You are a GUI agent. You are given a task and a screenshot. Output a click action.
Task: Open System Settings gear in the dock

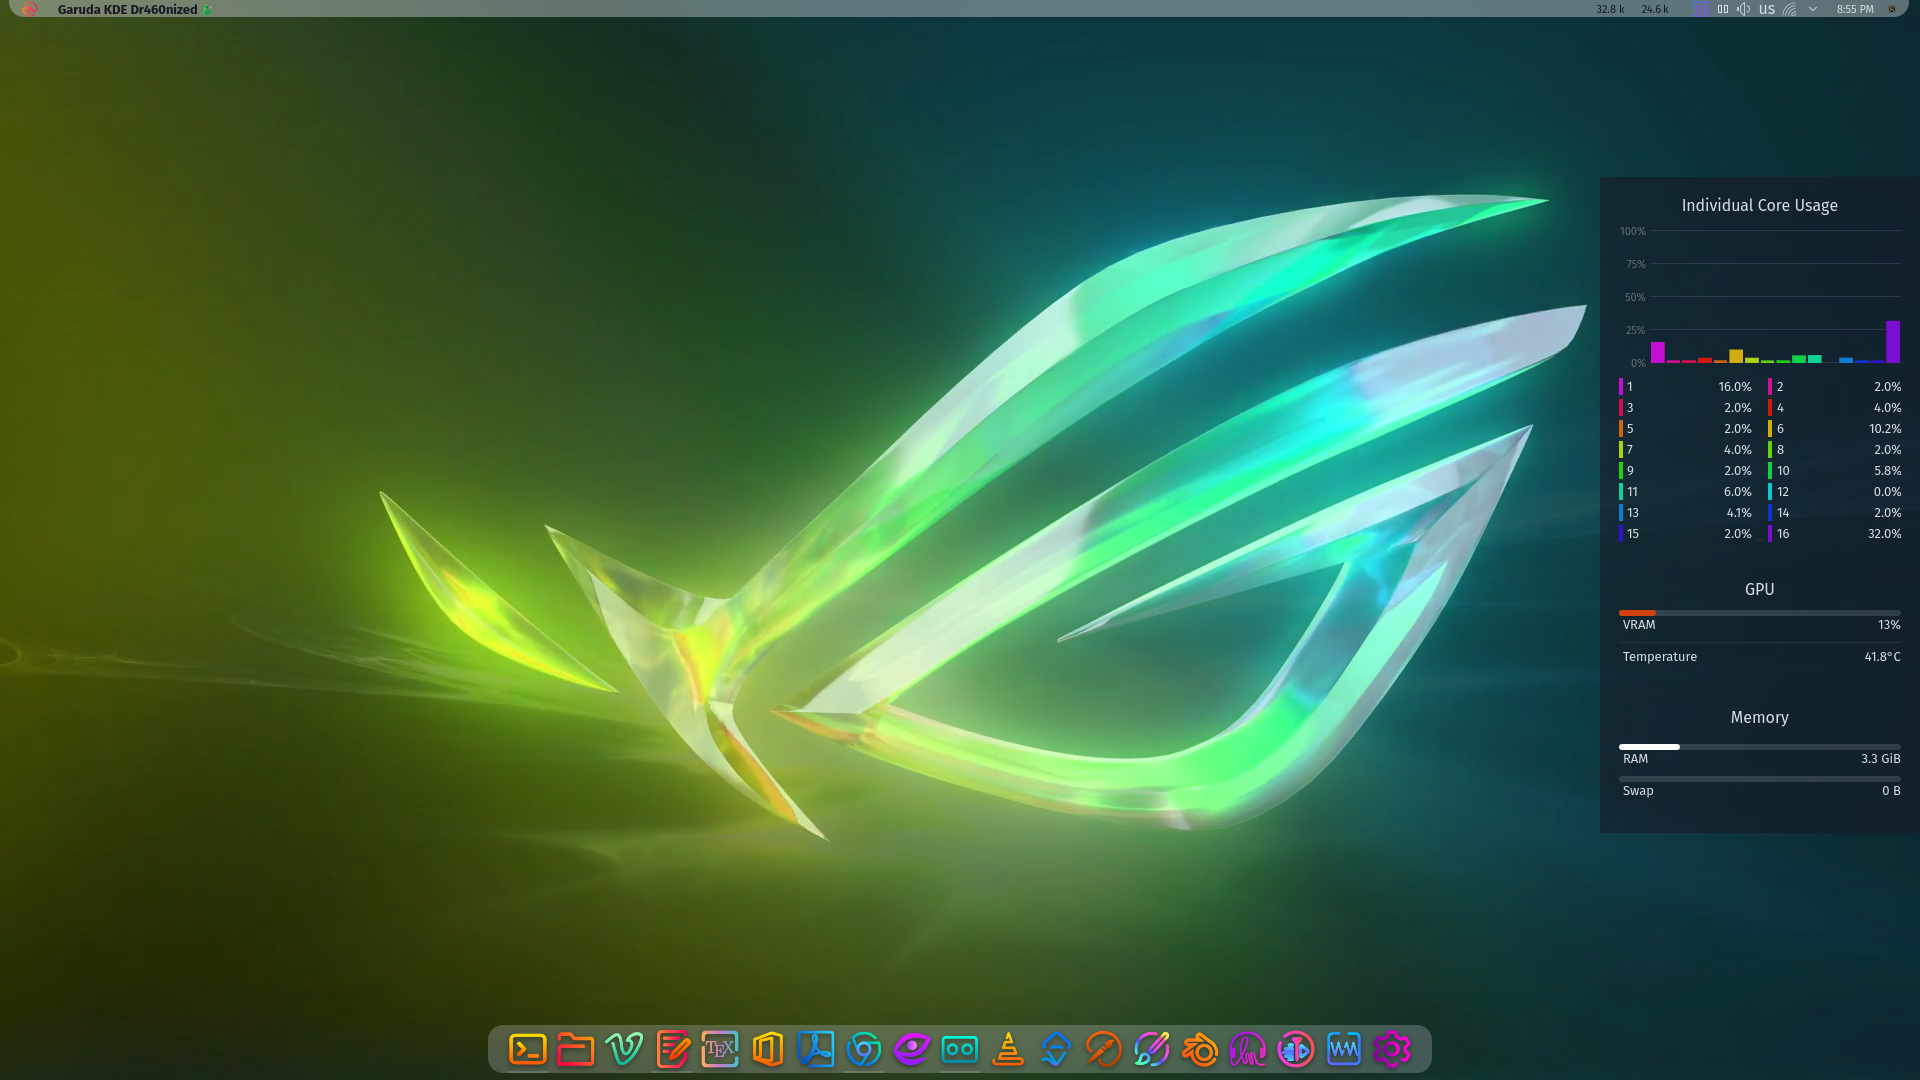coord(1392,1049)
